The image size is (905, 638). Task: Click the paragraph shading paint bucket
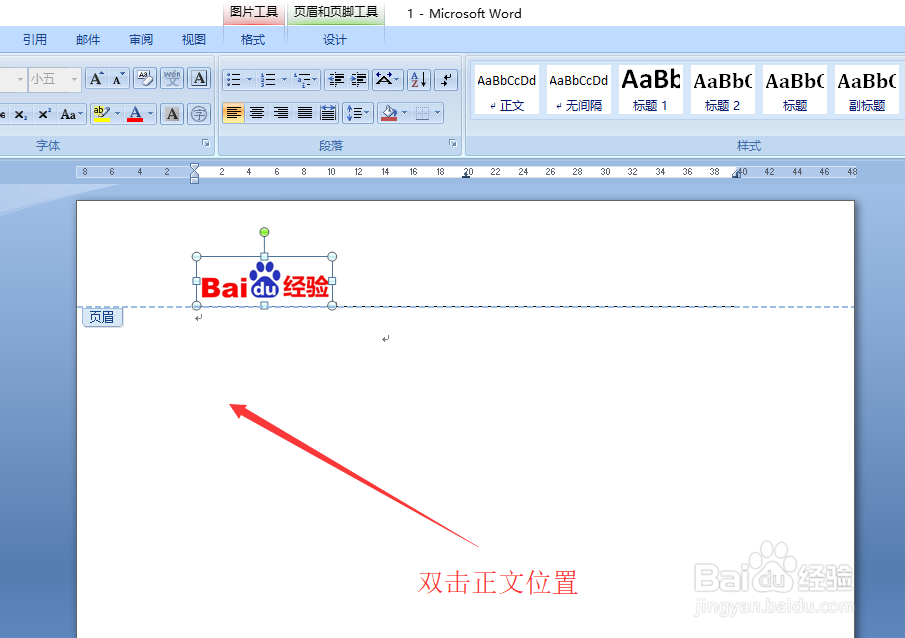(x=390, y=113)
